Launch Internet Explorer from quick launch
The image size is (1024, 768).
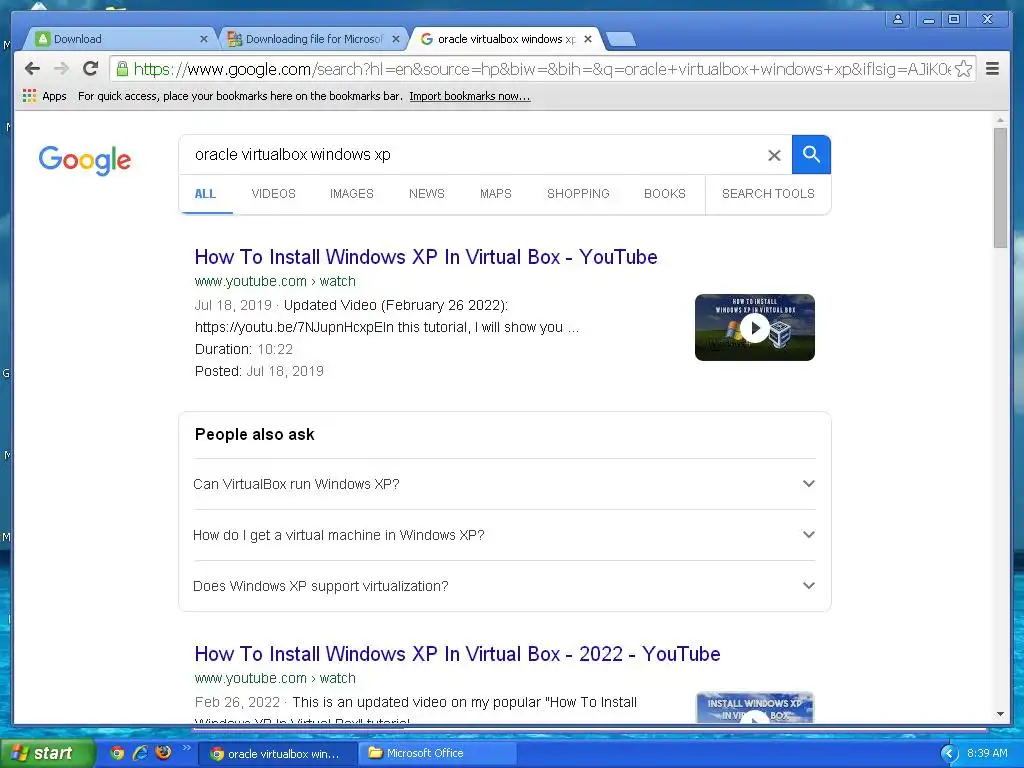140,753
